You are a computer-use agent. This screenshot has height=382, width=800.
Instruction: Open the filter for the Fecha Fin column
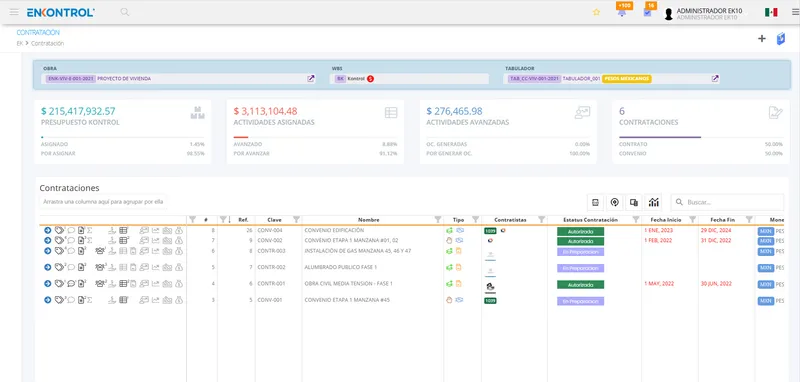tap(749, 219)
